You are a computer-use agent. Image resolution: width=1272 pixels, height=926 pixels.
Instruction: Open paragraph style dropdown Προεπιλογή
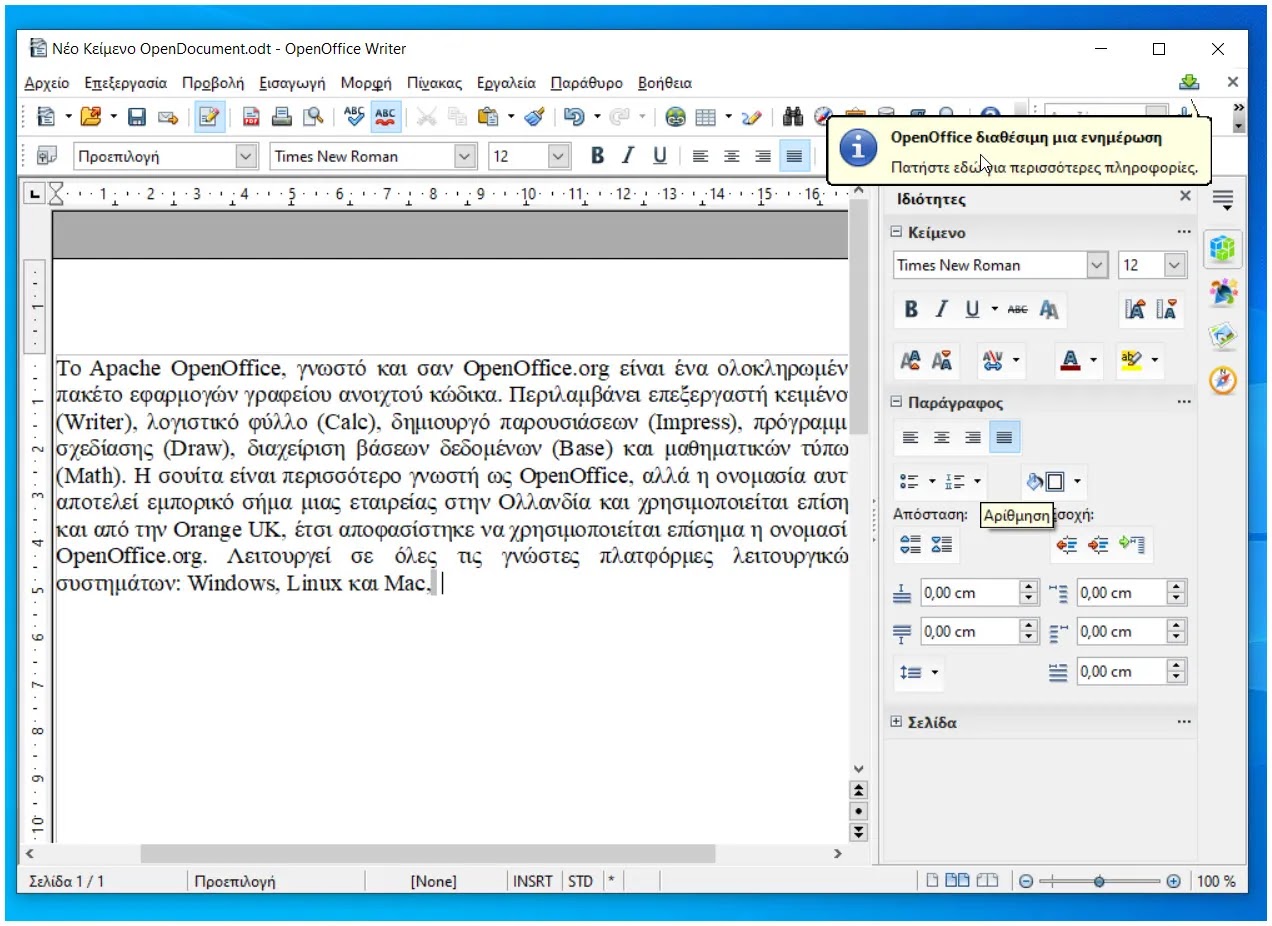[x=246, y=156]
